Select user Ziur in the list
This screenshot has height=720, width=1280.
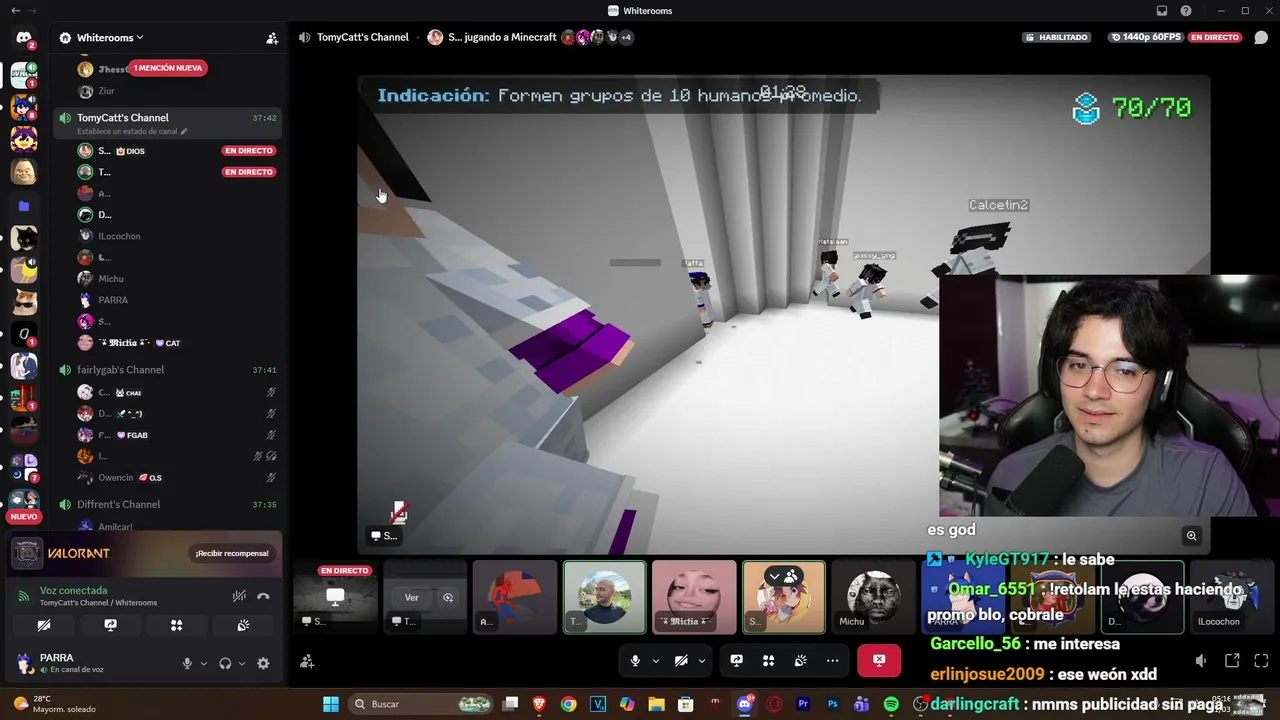point(106,91)
